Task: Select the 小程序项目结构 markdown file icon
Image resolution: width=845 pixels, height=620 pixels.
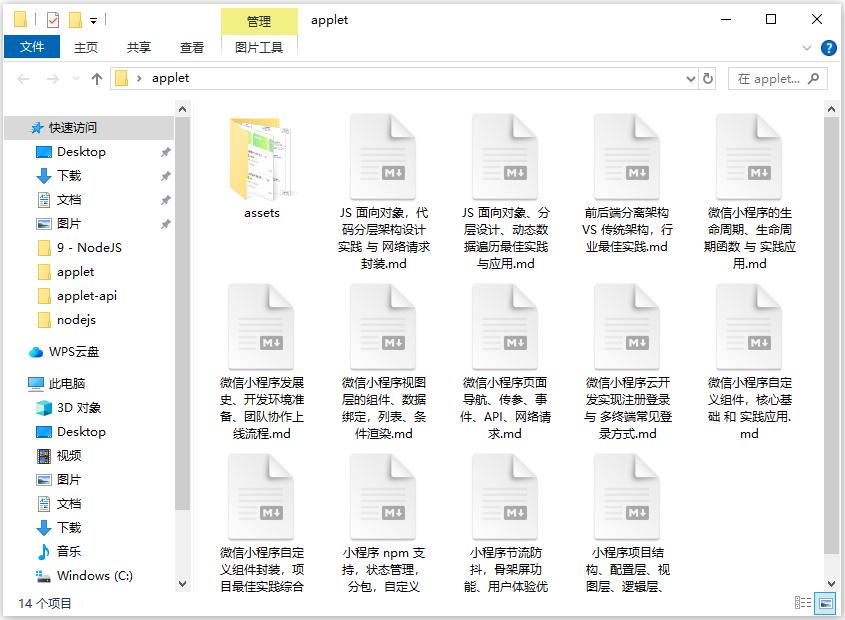Action: [x=627, y=497]
